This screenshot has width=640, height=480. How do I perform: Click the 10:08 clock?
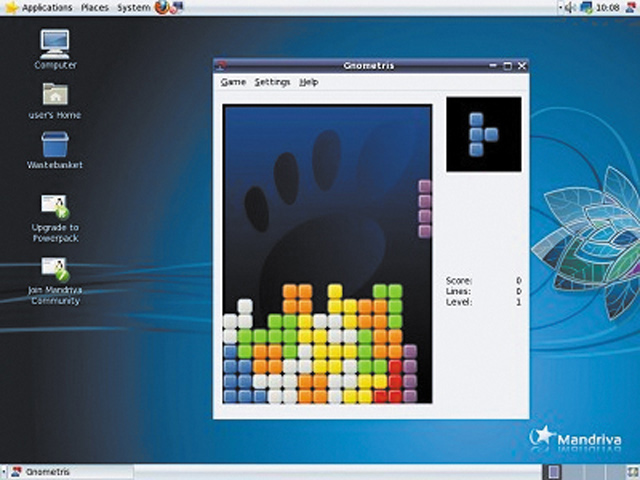point(607,7)
